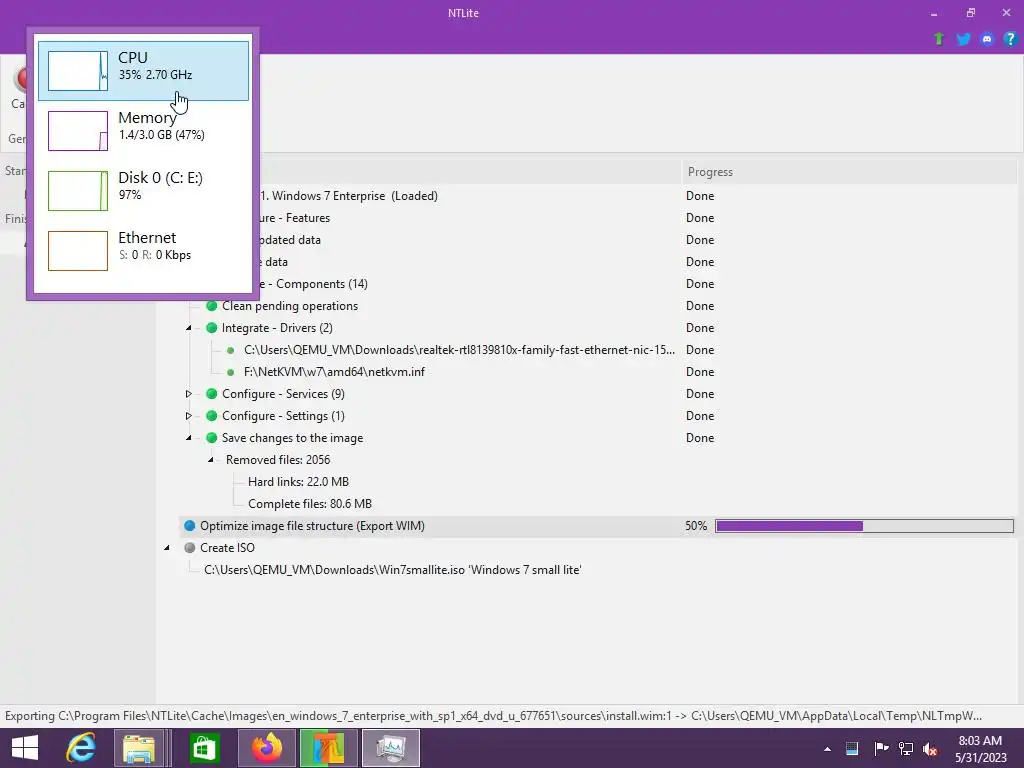Click the bullet beside the netkvm.inf path
1024x768 pixels.
click(231, 372)
